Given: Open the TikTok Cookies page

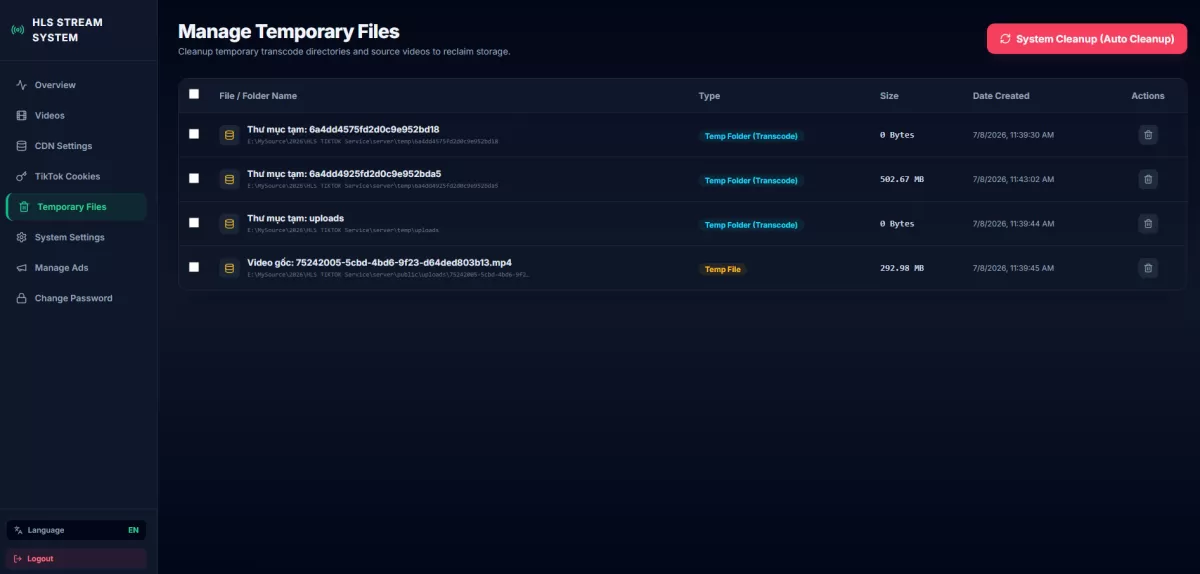Looking at the screenshot, I should tap(76, 177).
